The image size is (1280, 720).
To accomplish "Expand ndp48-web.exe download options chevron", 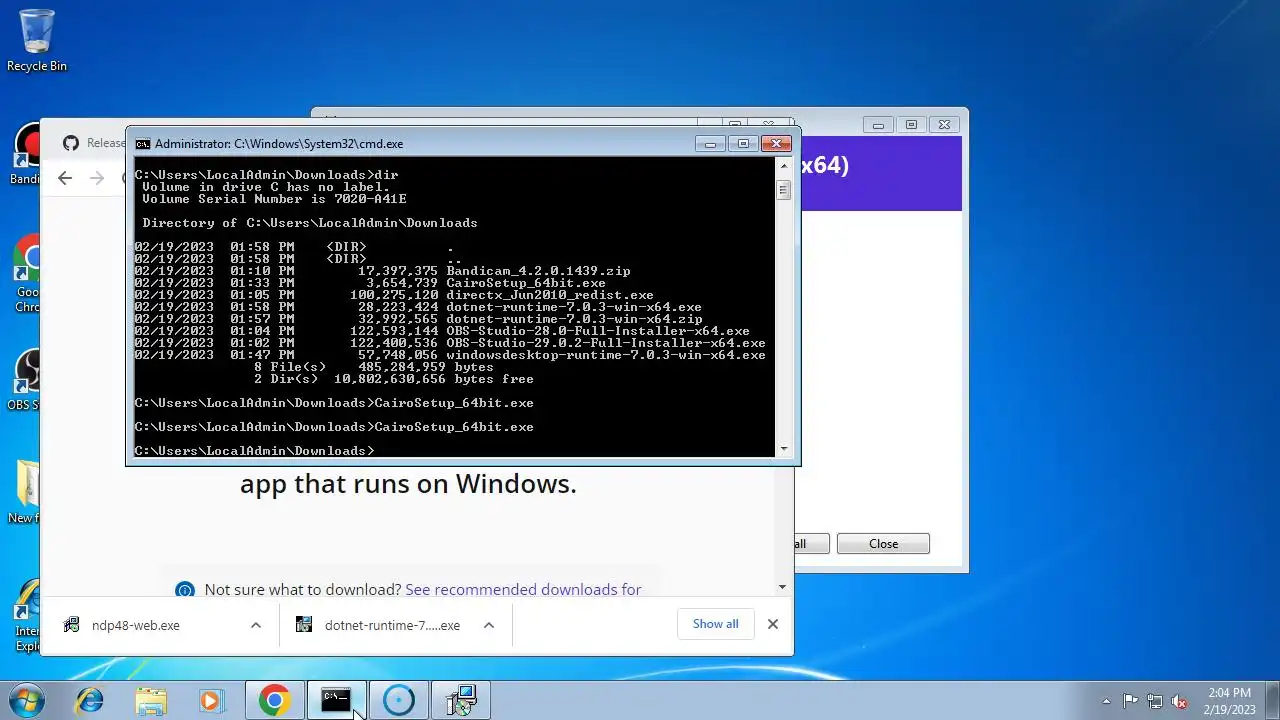I will click(256, 625).
